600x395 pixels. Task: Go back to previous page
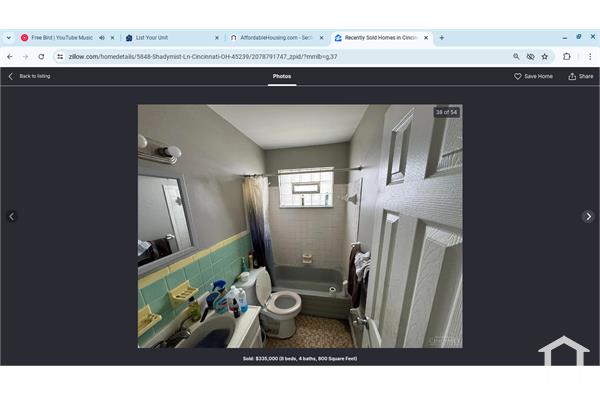(x=10, y=57)
